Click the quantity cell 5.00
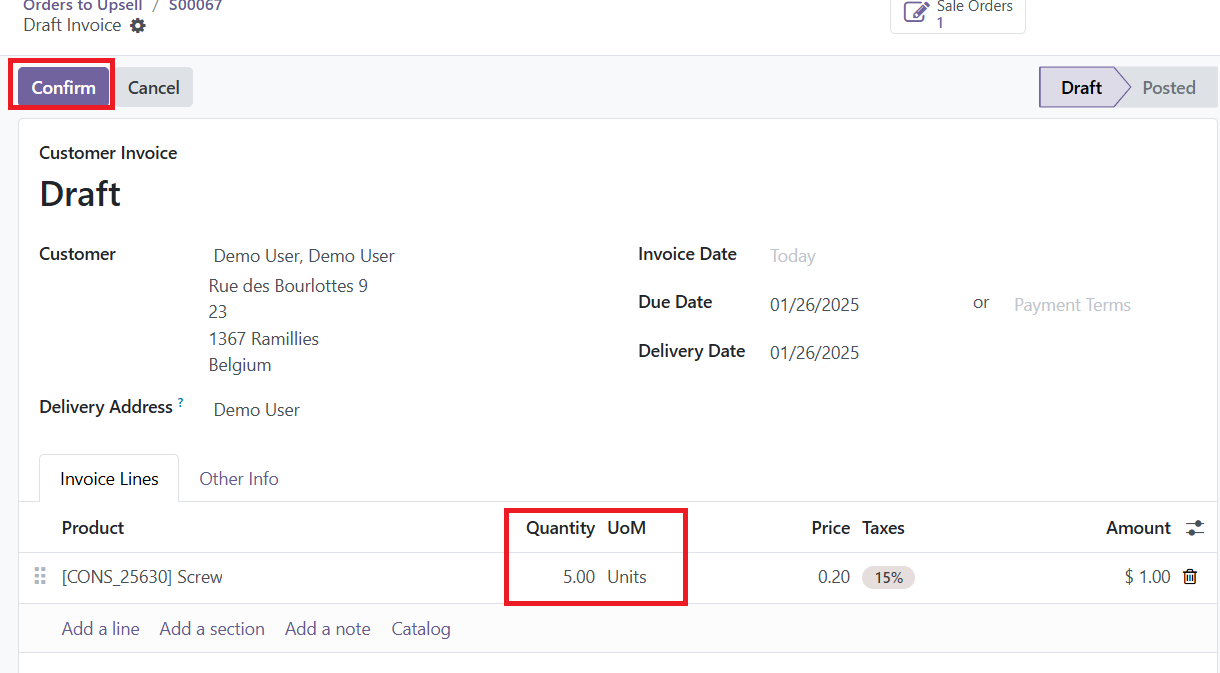 (x=579, y=577)
